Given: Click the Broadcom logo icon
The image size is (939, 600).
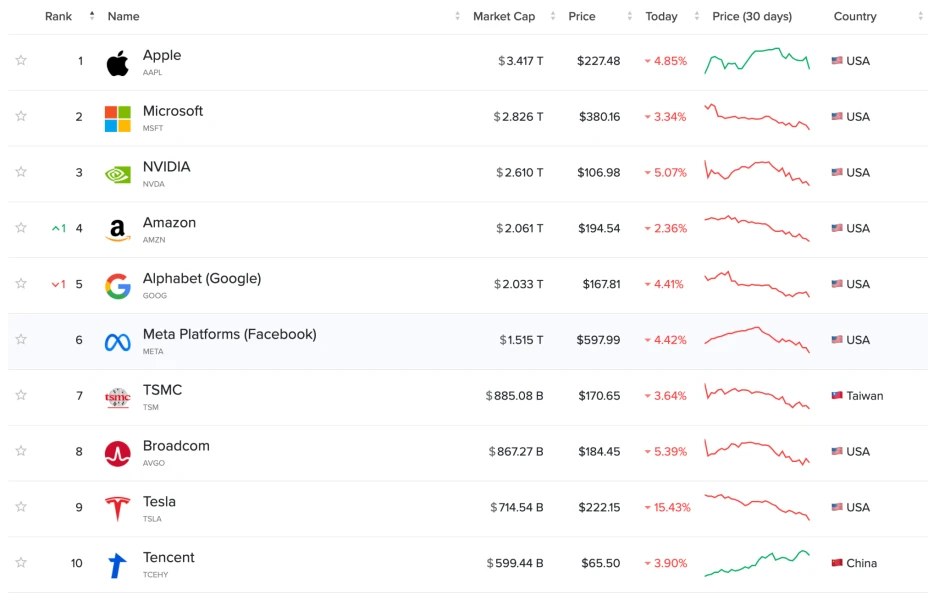Looking at the screenshot, I should tap(117, 453).
